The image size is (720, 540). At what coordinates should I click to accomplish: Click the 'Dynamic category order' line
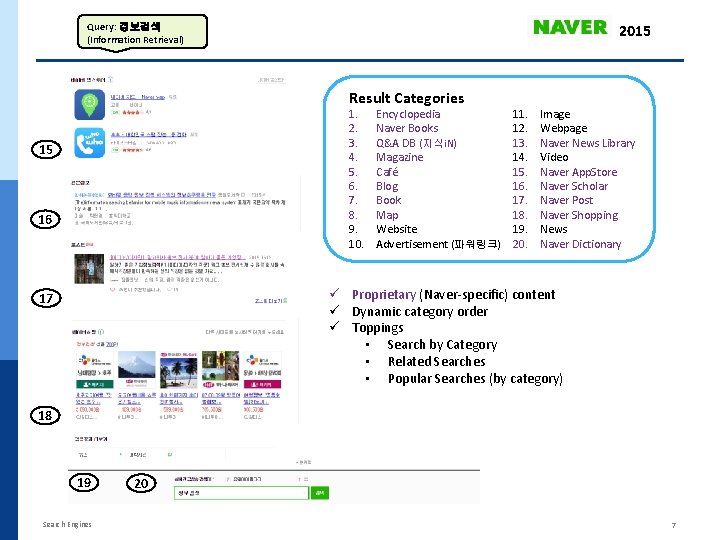coord(420,311)
